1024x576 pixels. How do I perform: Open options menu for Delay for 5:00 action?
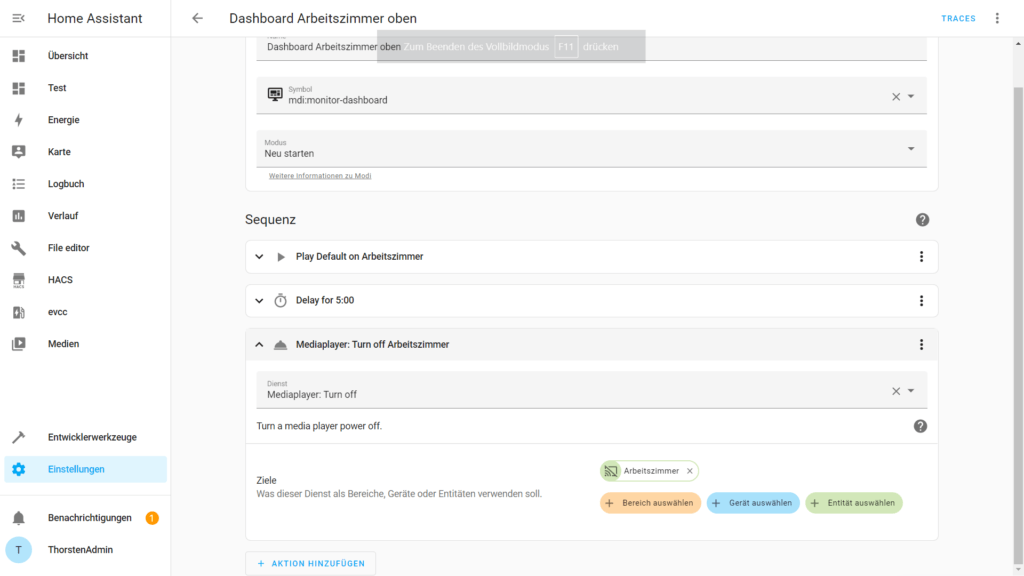(921, 301)
